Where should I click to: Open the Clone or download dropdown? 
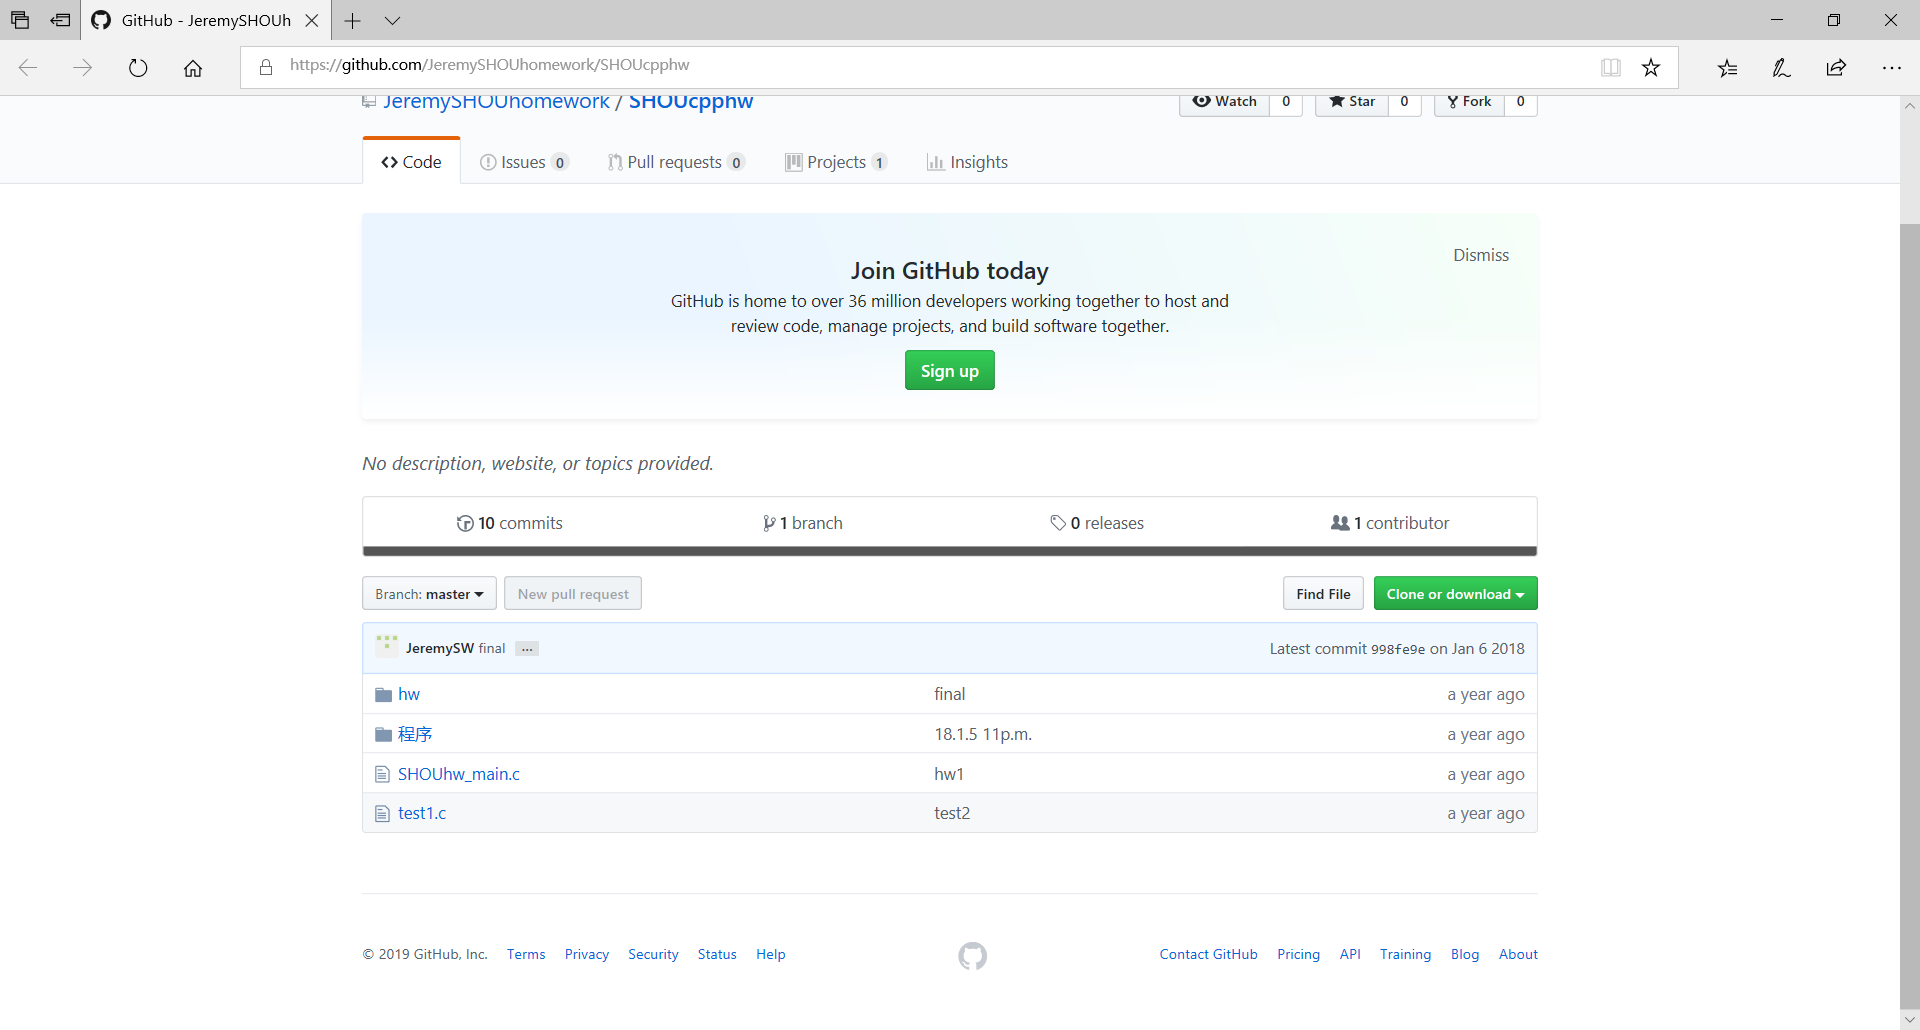click(x=1455, y=593)
